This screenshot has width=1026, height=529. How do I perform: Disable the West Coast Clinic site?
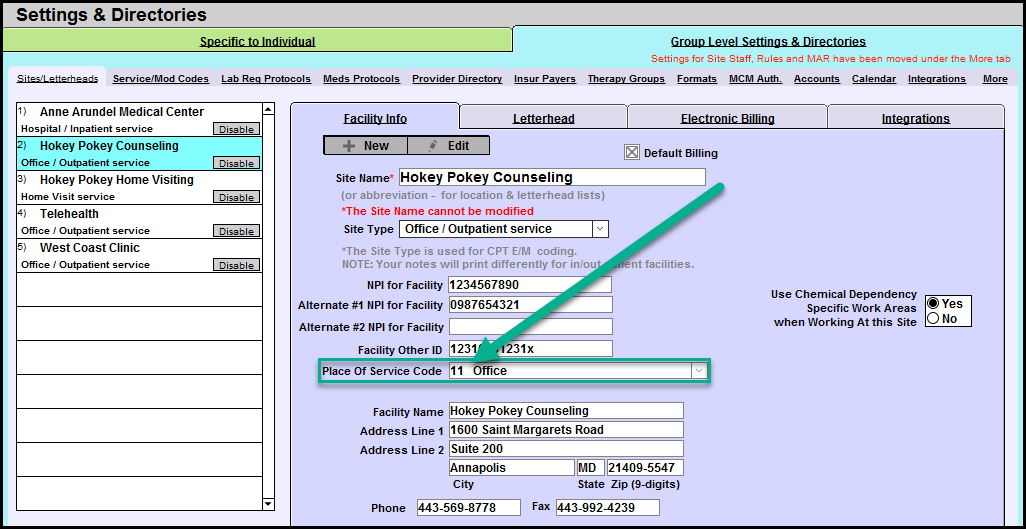pos(236,265)
